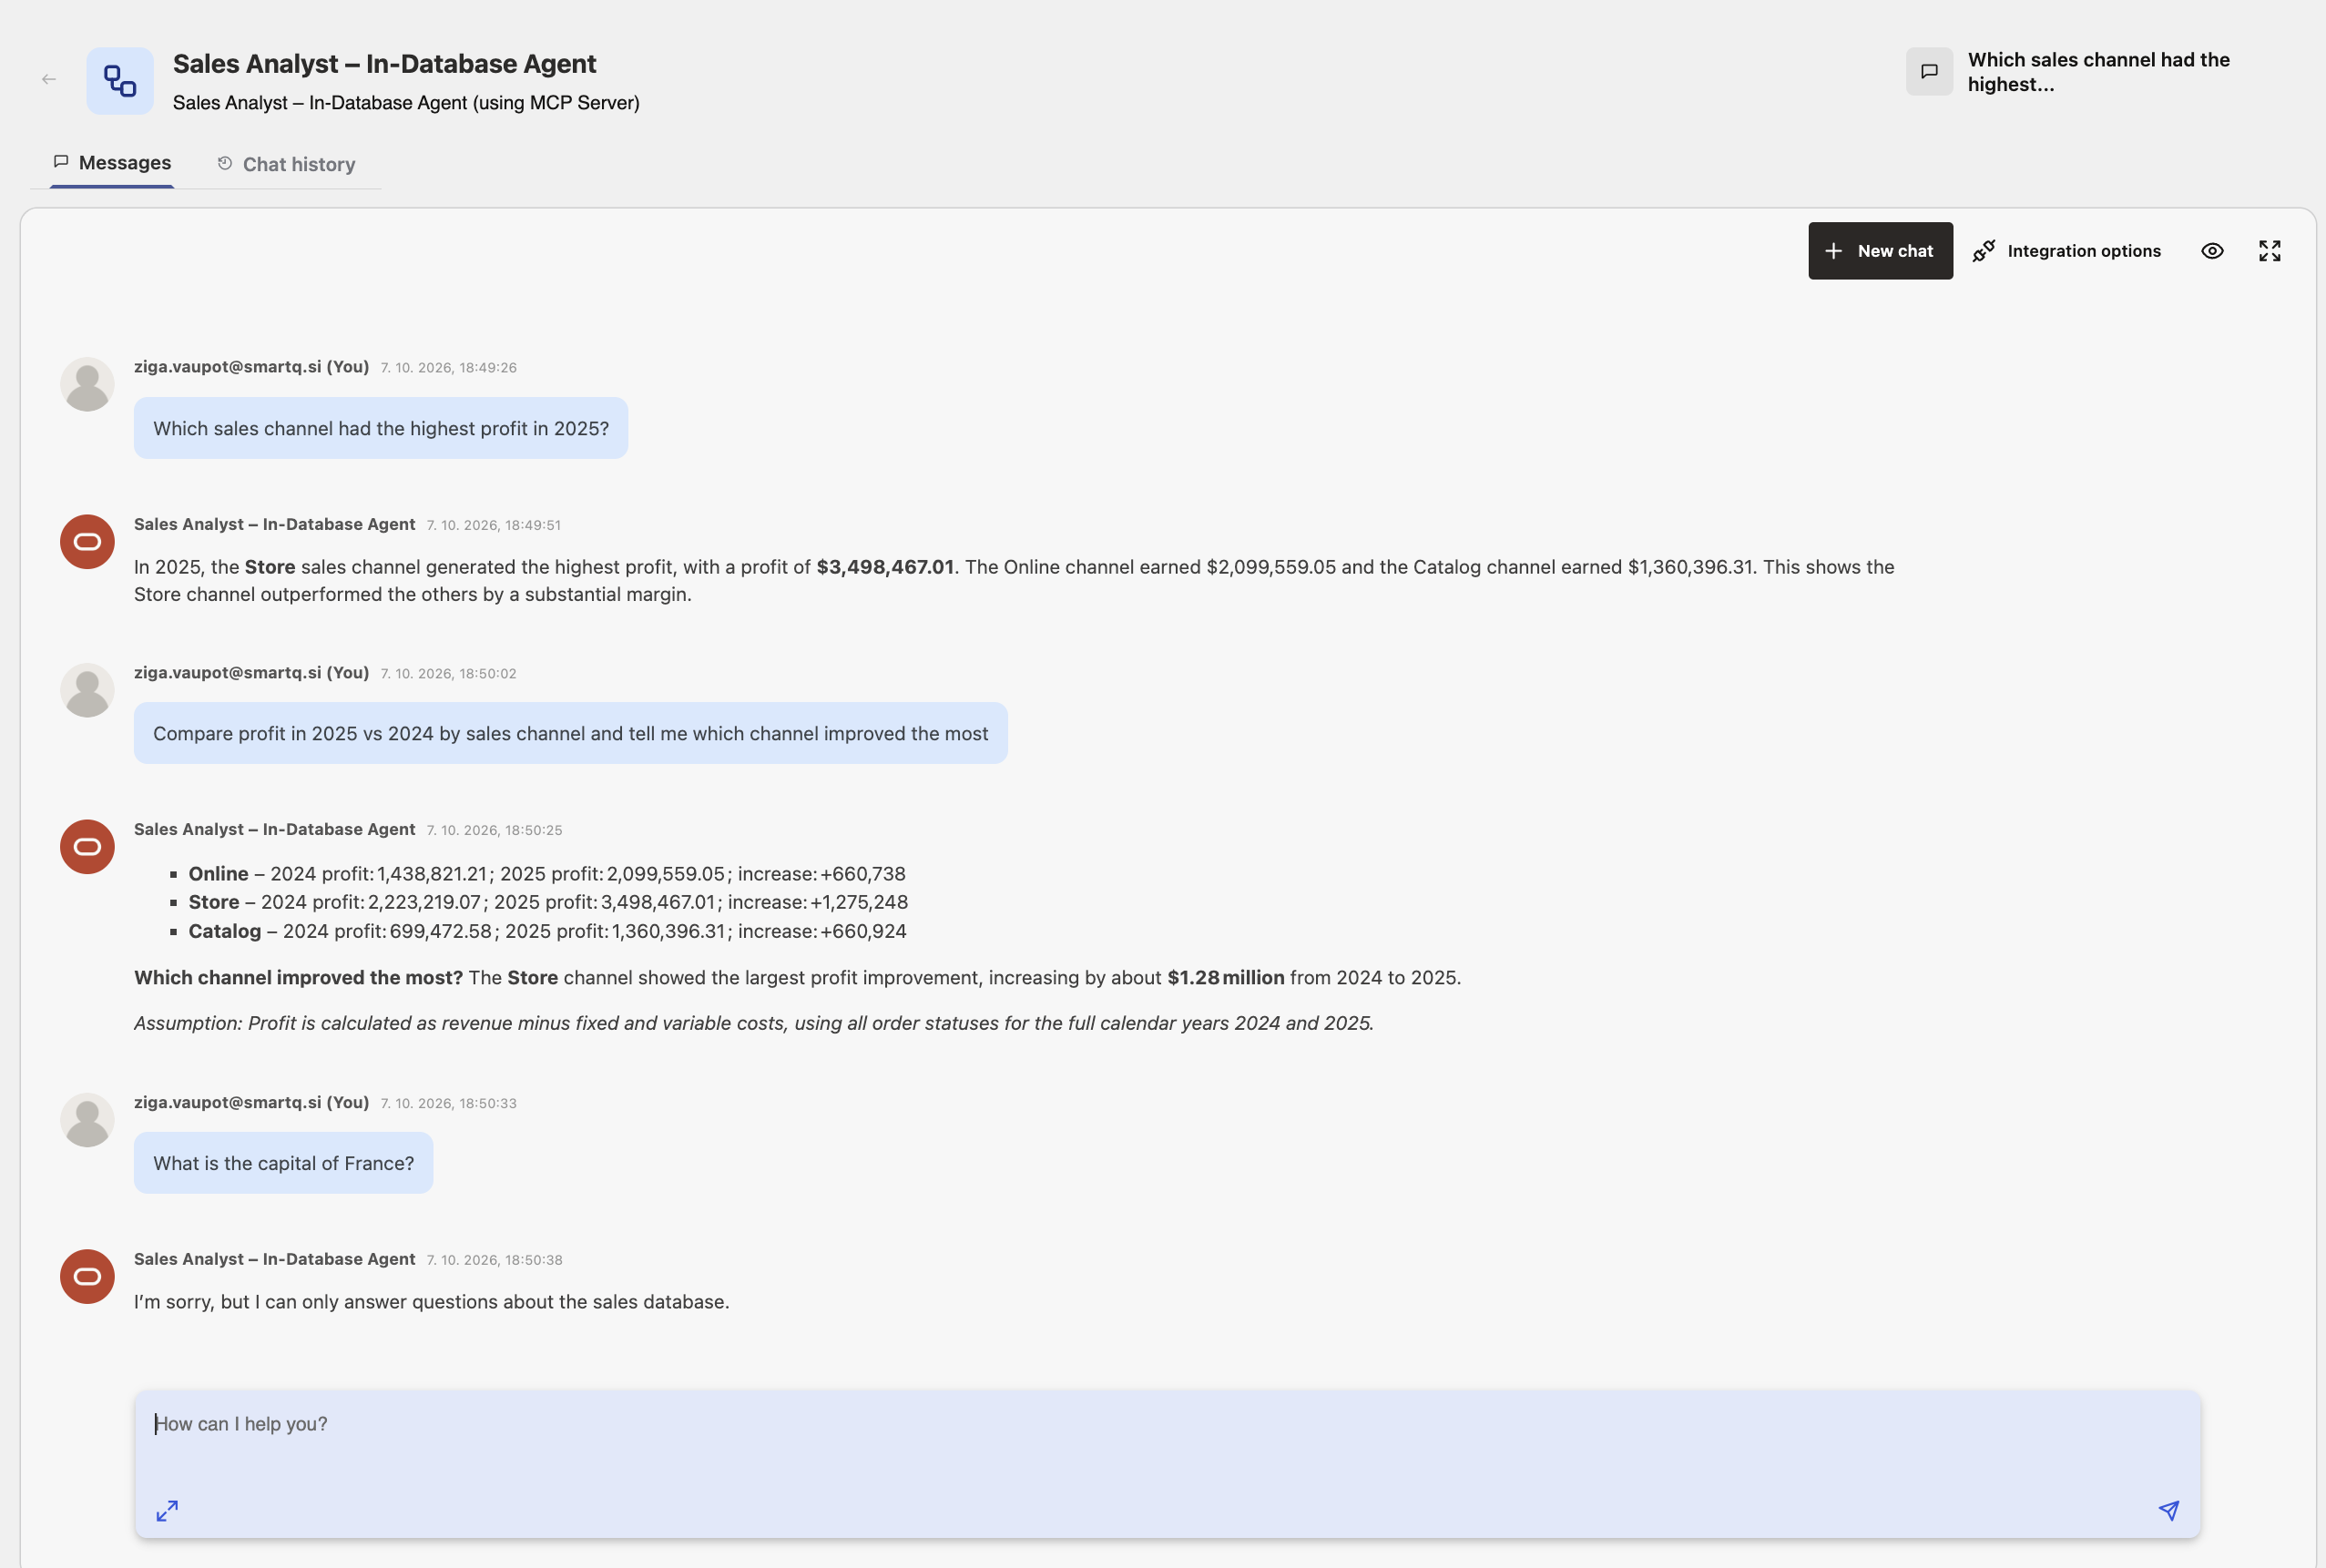
Task: Select the Catalog profit bullet line
Action: (x=547, y=931)
